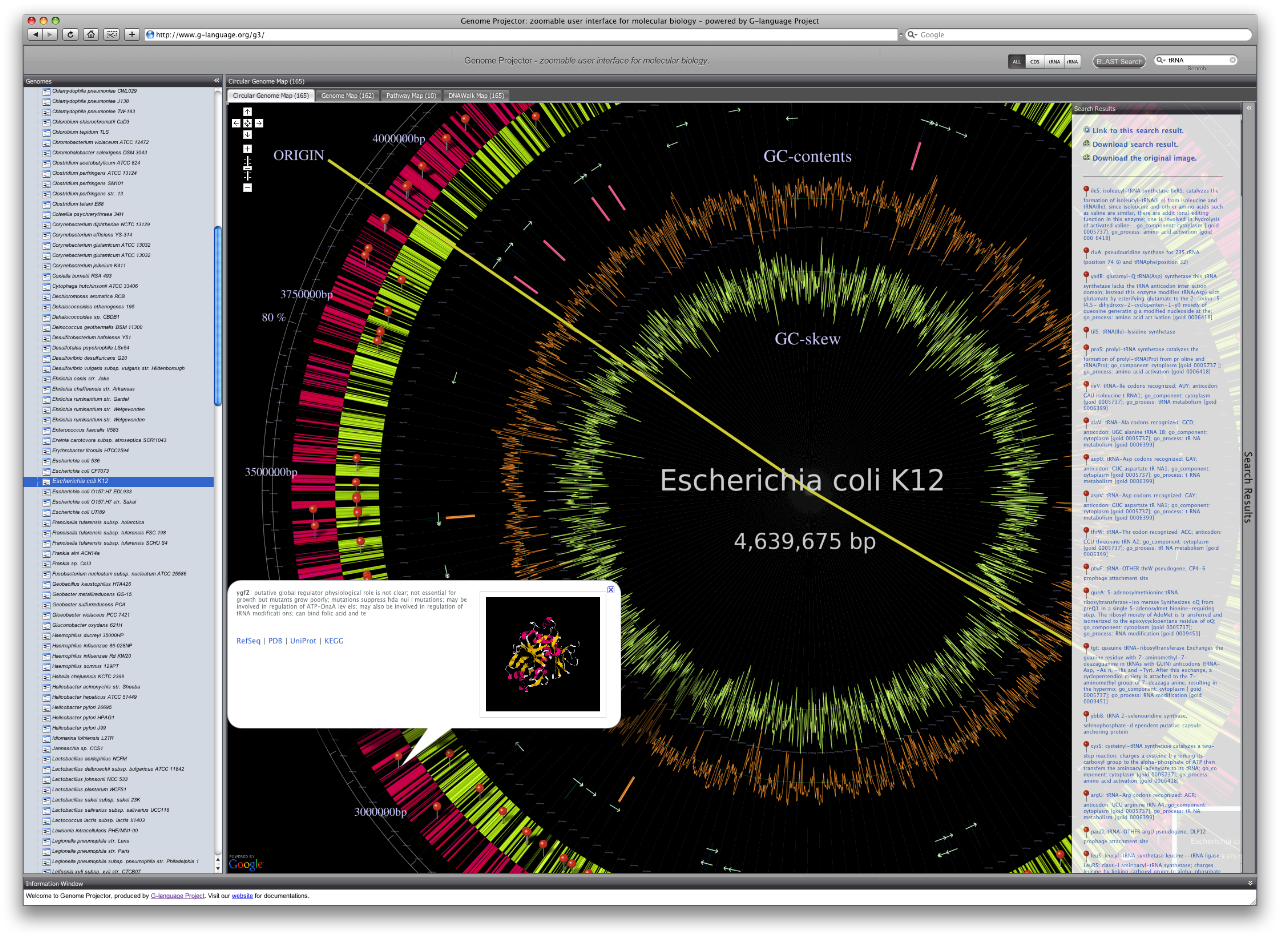1280x937 pixels.
Task: Pan the genome map left
Action: point(236,123)
